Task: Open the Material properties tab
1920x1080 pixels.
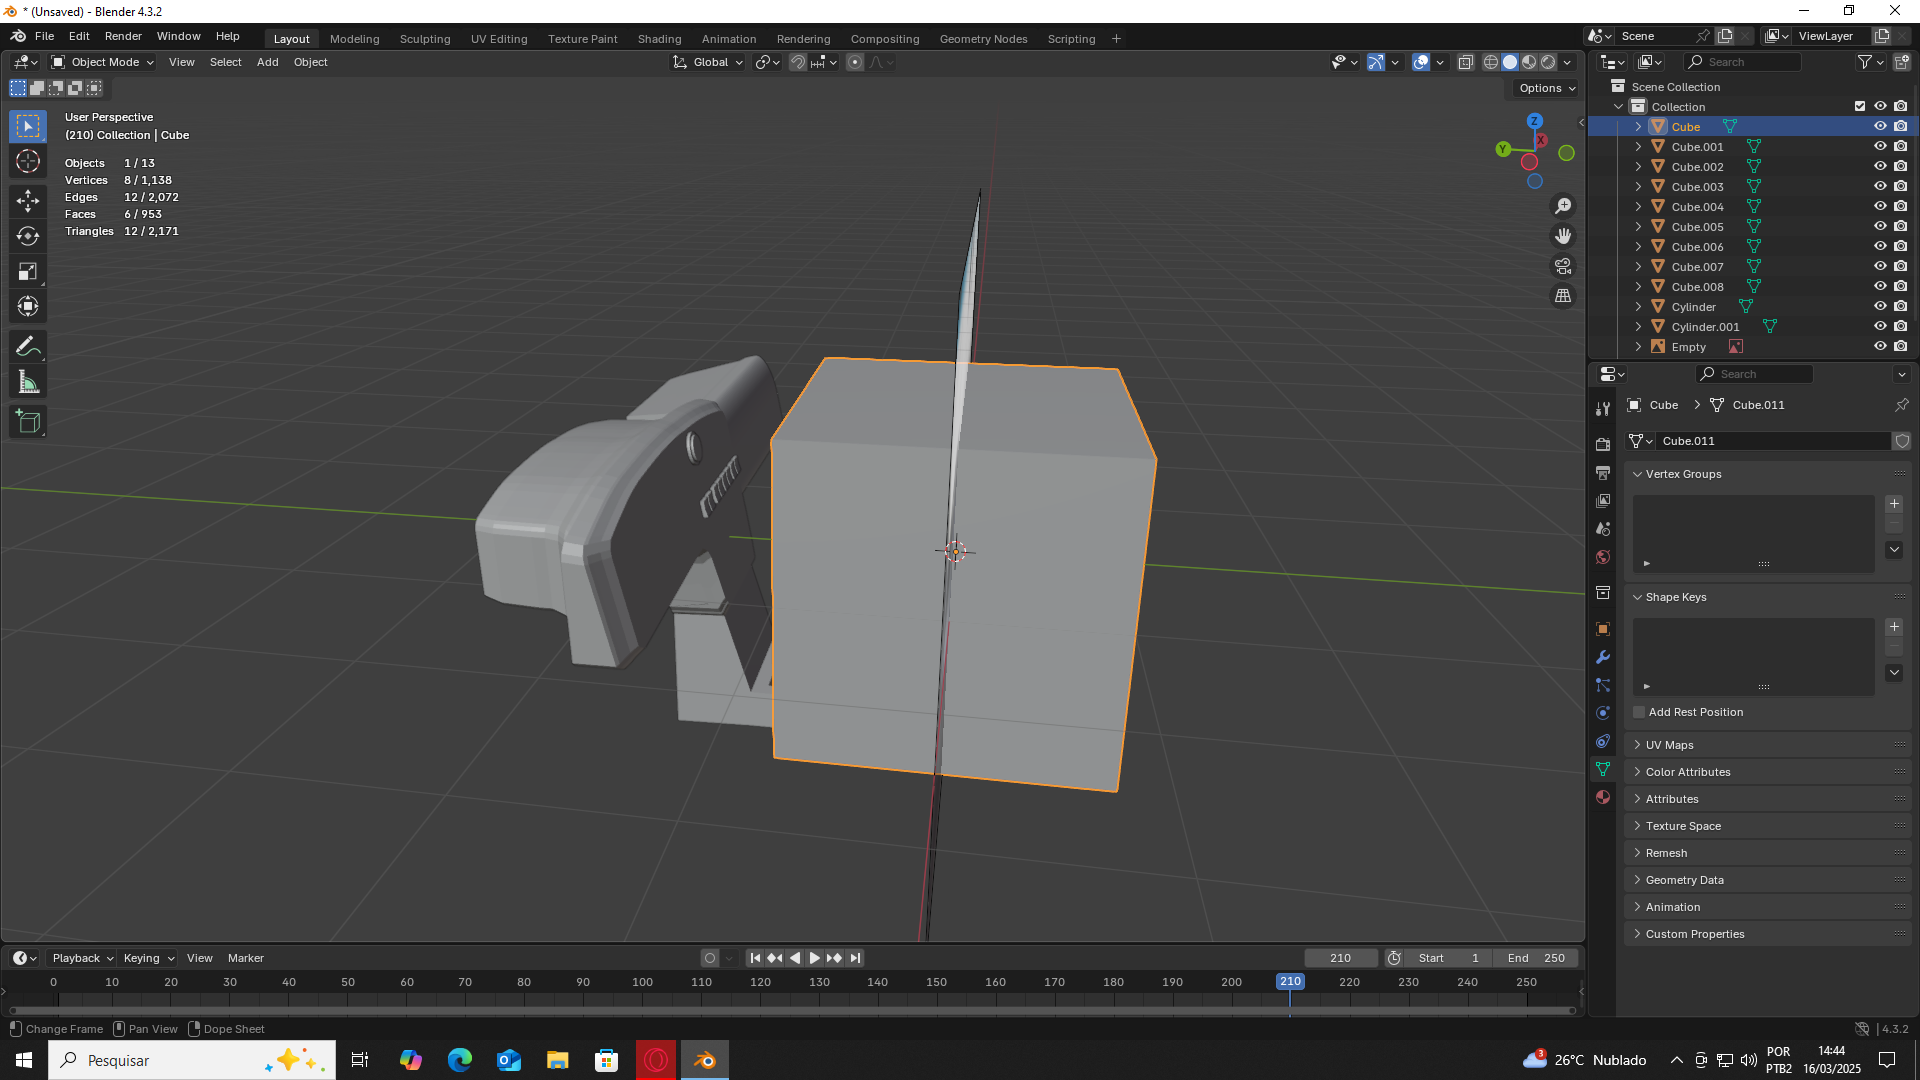Action: coord(1603,797)
